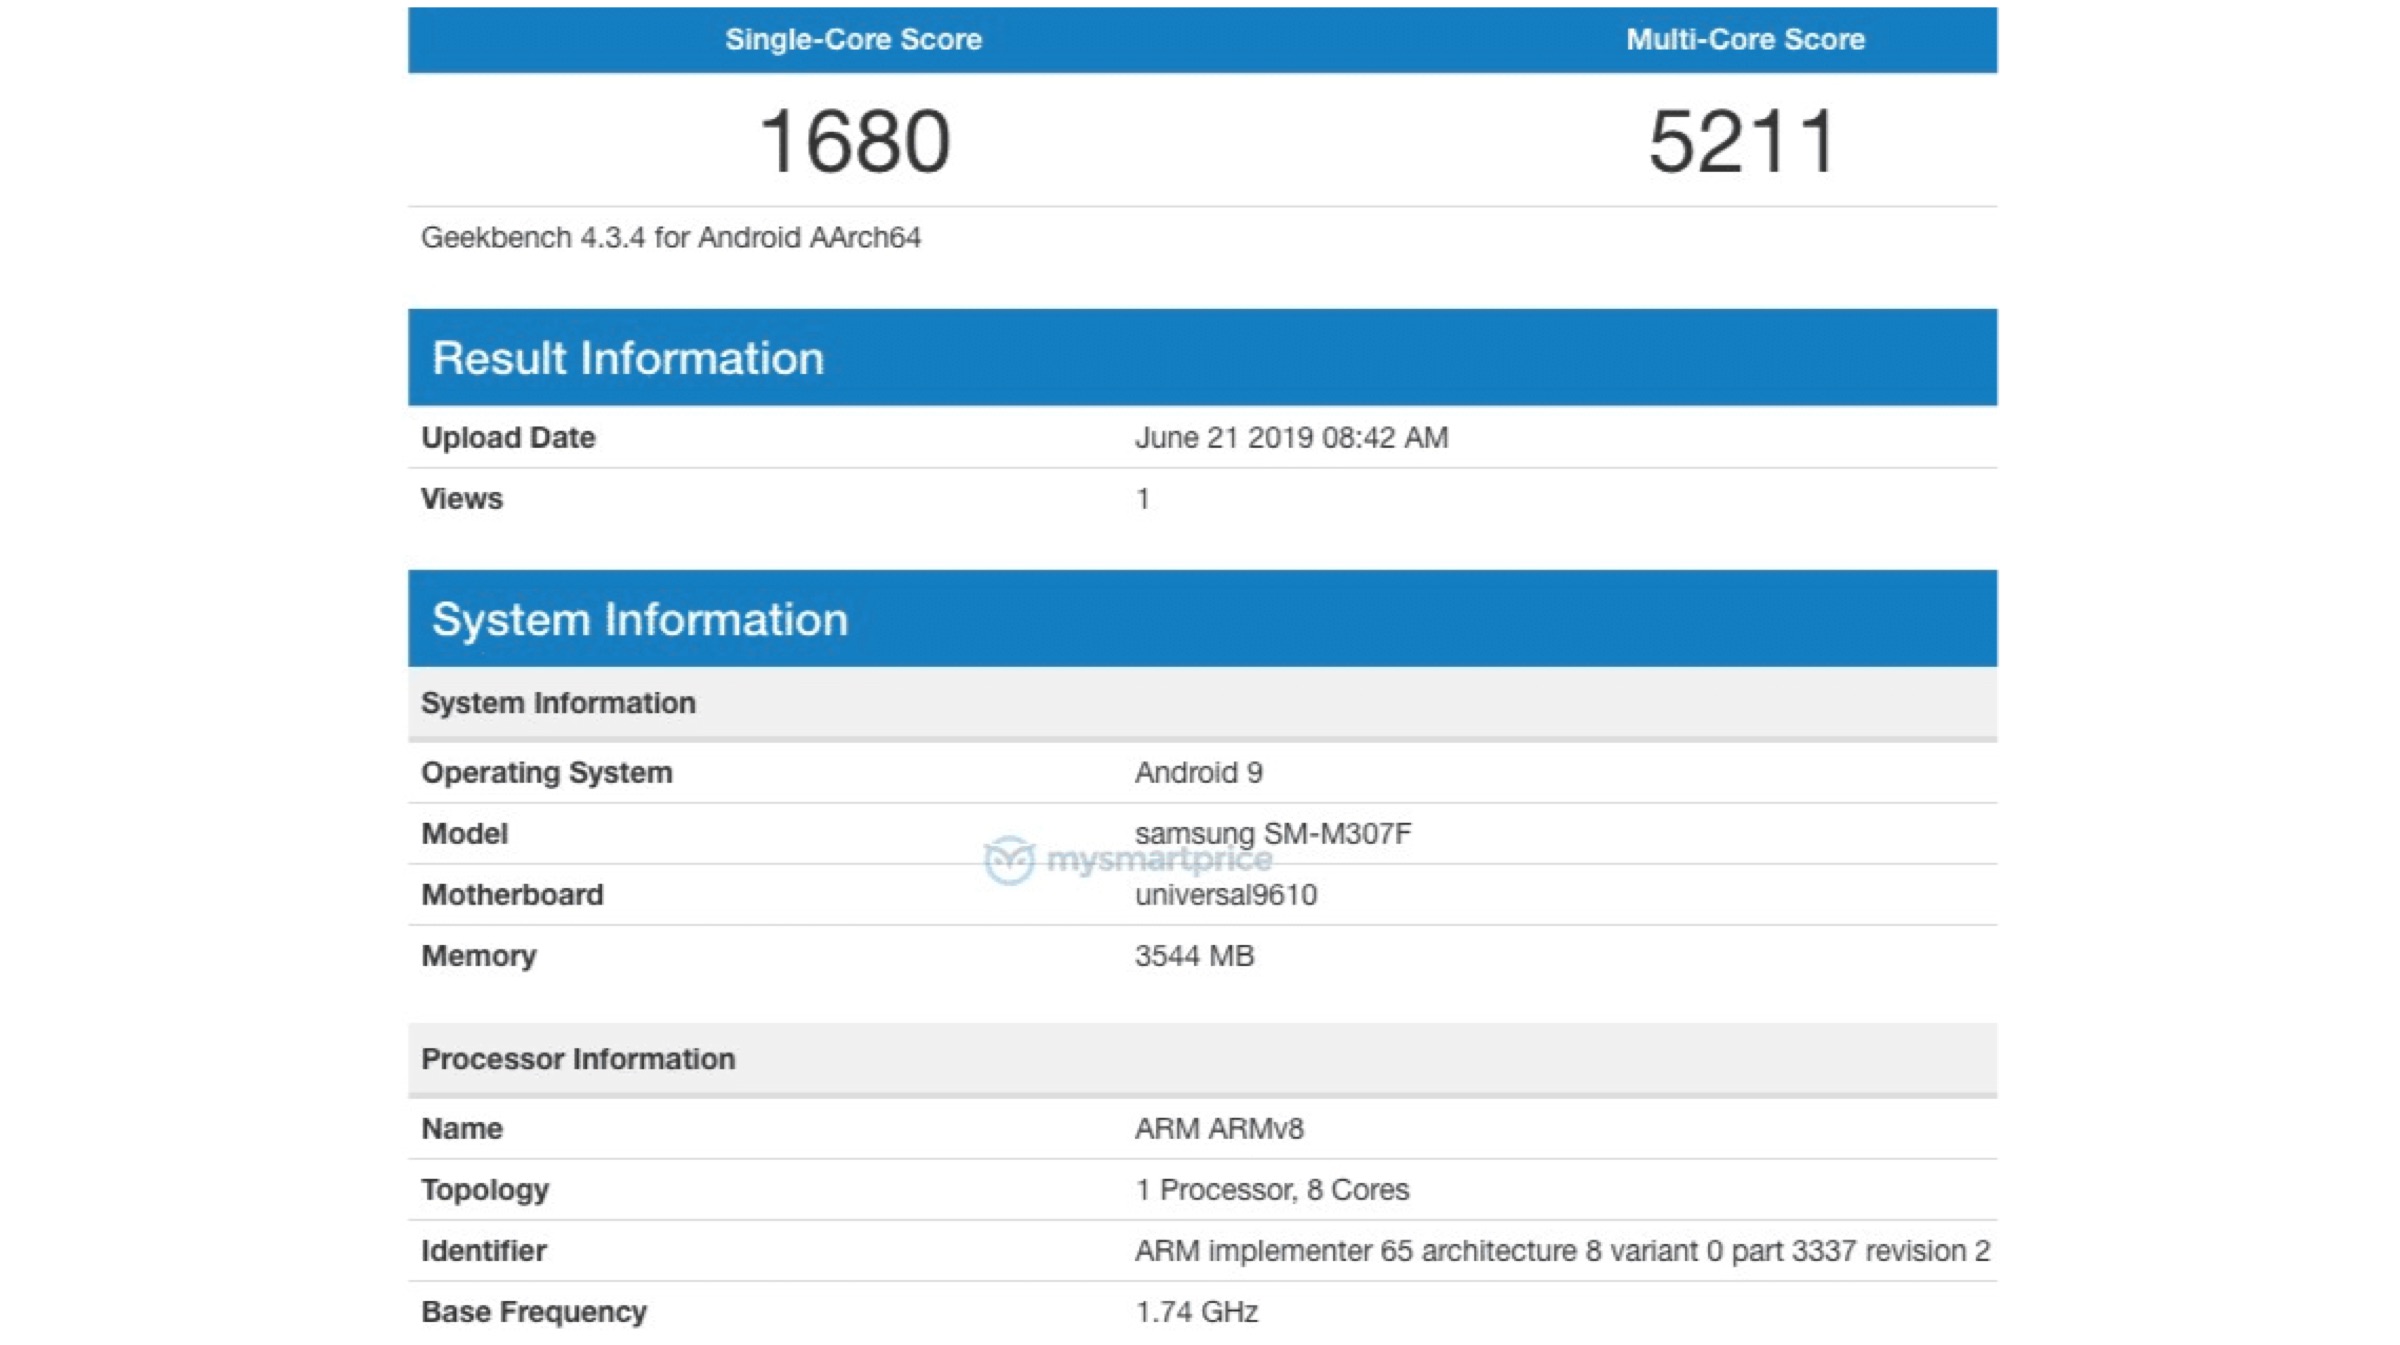
Task: Click the samsung SM-M307F model text
Action: 1272,833
